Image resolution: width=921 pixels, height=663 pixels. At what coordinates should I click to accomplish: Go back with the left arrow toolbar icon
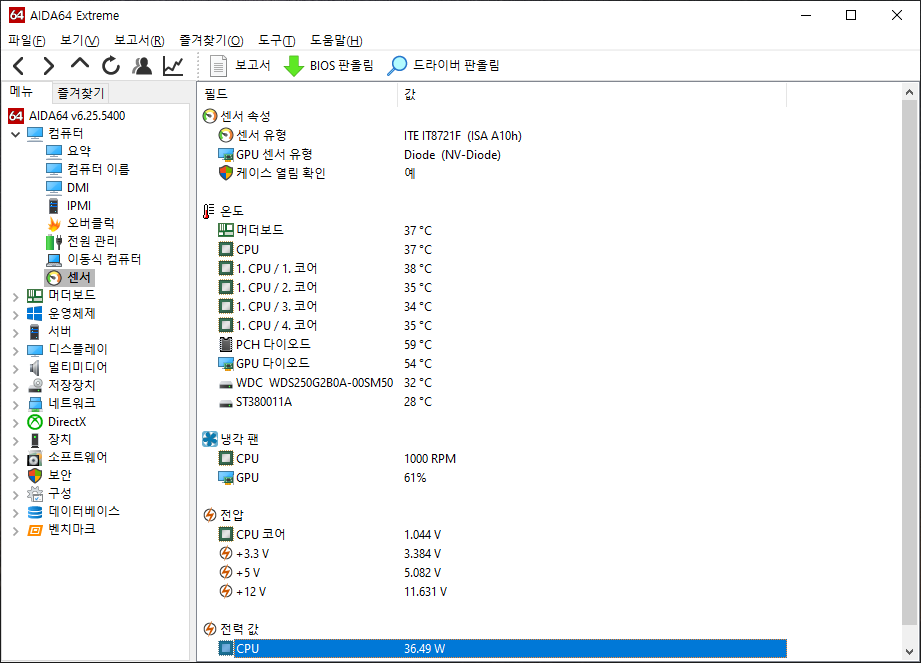tap(19, 66)
